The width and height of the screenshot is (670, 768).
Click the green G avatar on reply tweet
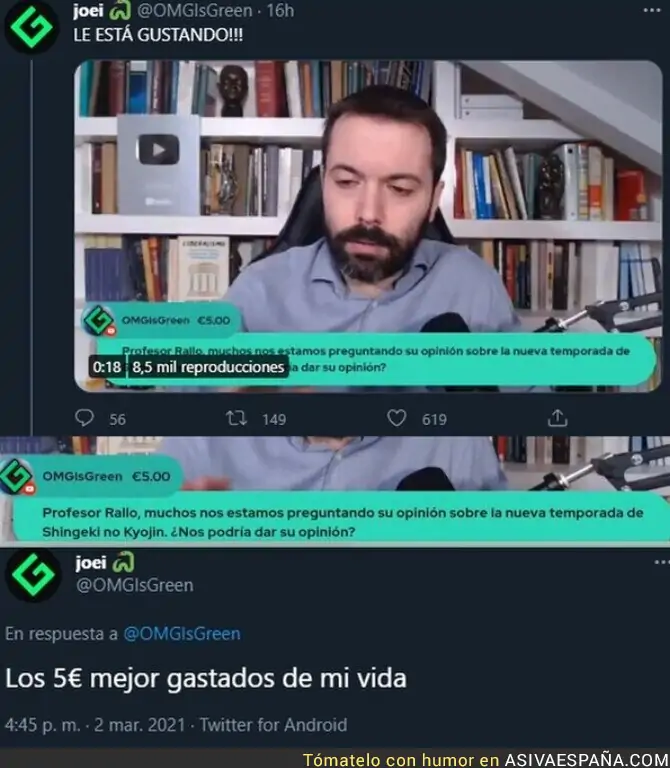coord(33,575)
